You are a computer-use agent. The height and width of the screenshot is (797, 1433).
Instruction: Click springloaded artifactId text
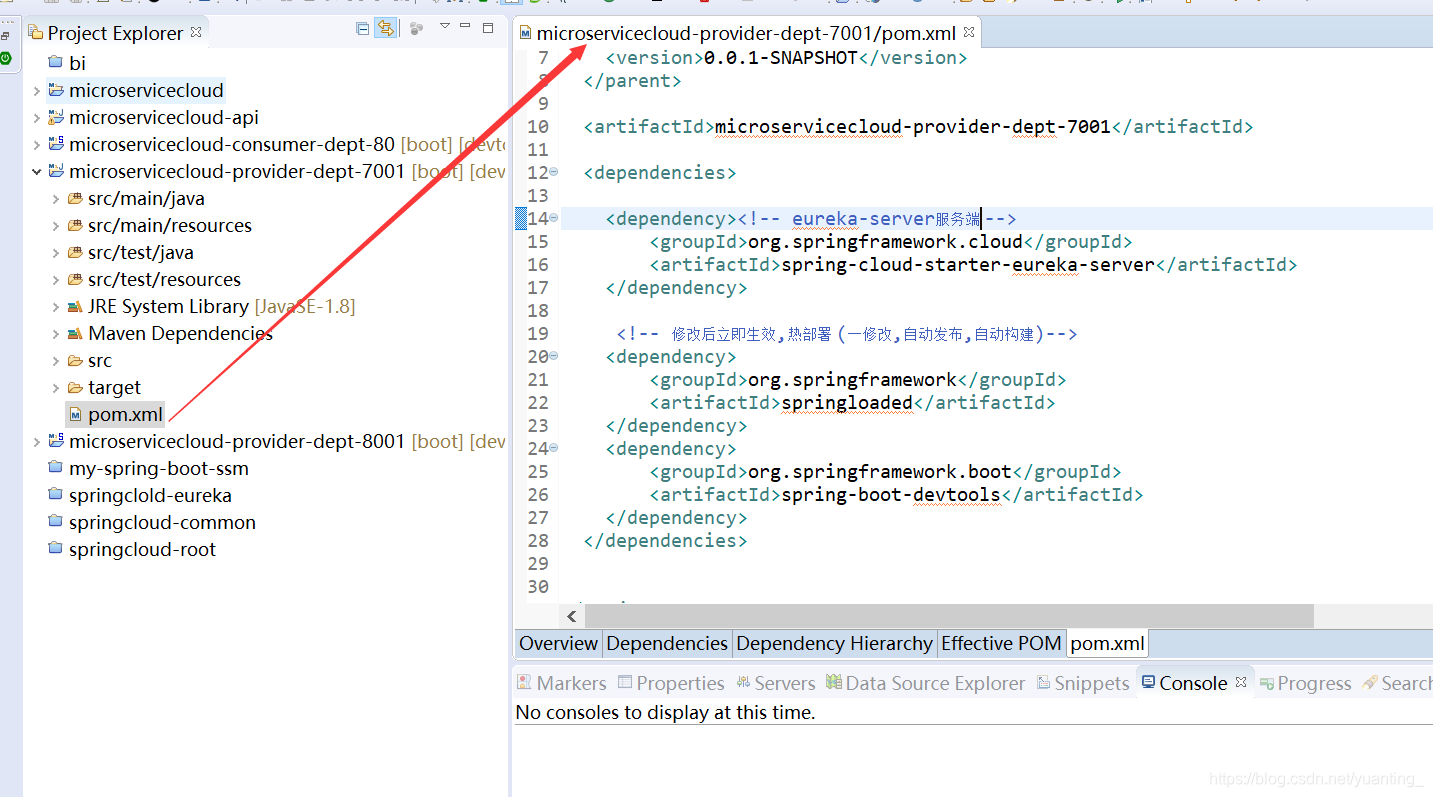click(847, 403)
